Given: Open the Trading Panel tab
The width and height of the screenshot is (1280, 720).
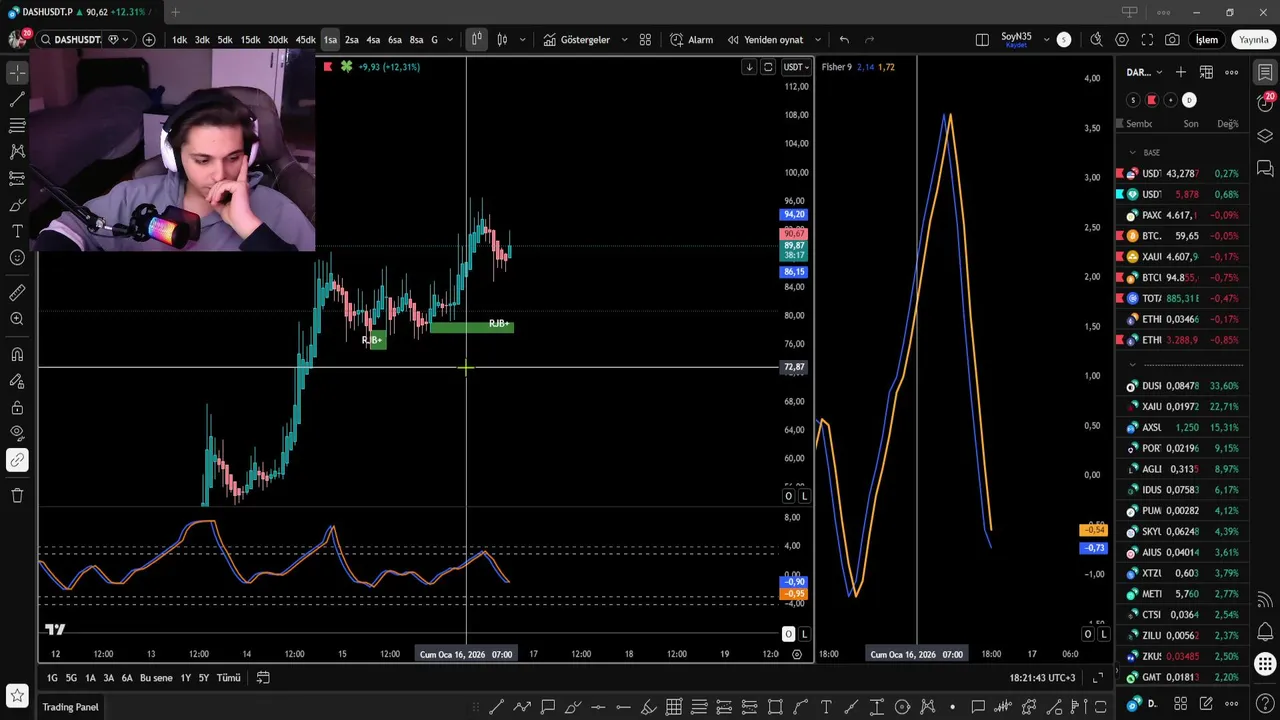Looking at the screenshot, I should pyautogui.click(x=70, y=707).
